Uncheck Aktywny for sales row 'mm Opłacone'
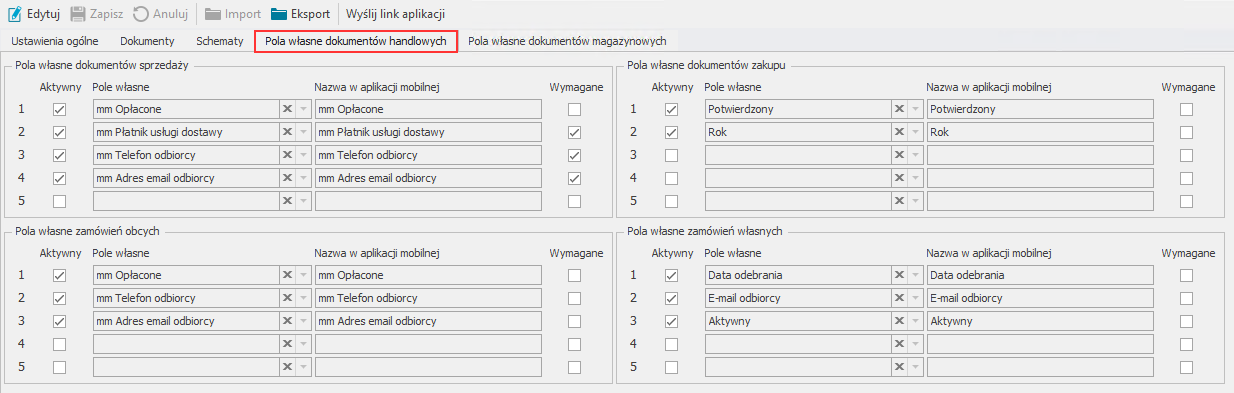The image size is (1234, 393). point(60,109)
